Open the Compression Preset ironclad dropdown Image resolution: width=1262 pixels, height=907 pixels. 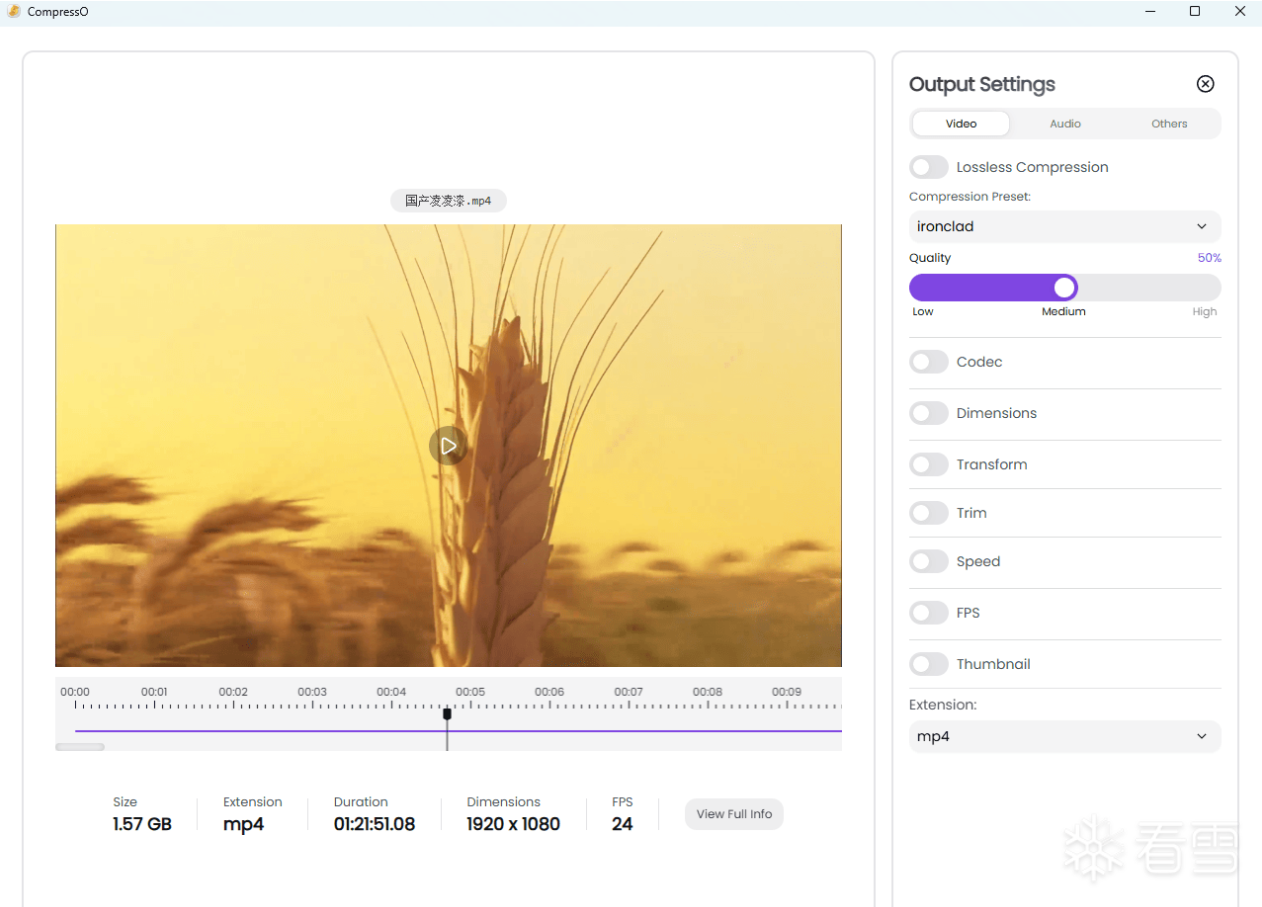[x=1065, y=226]
